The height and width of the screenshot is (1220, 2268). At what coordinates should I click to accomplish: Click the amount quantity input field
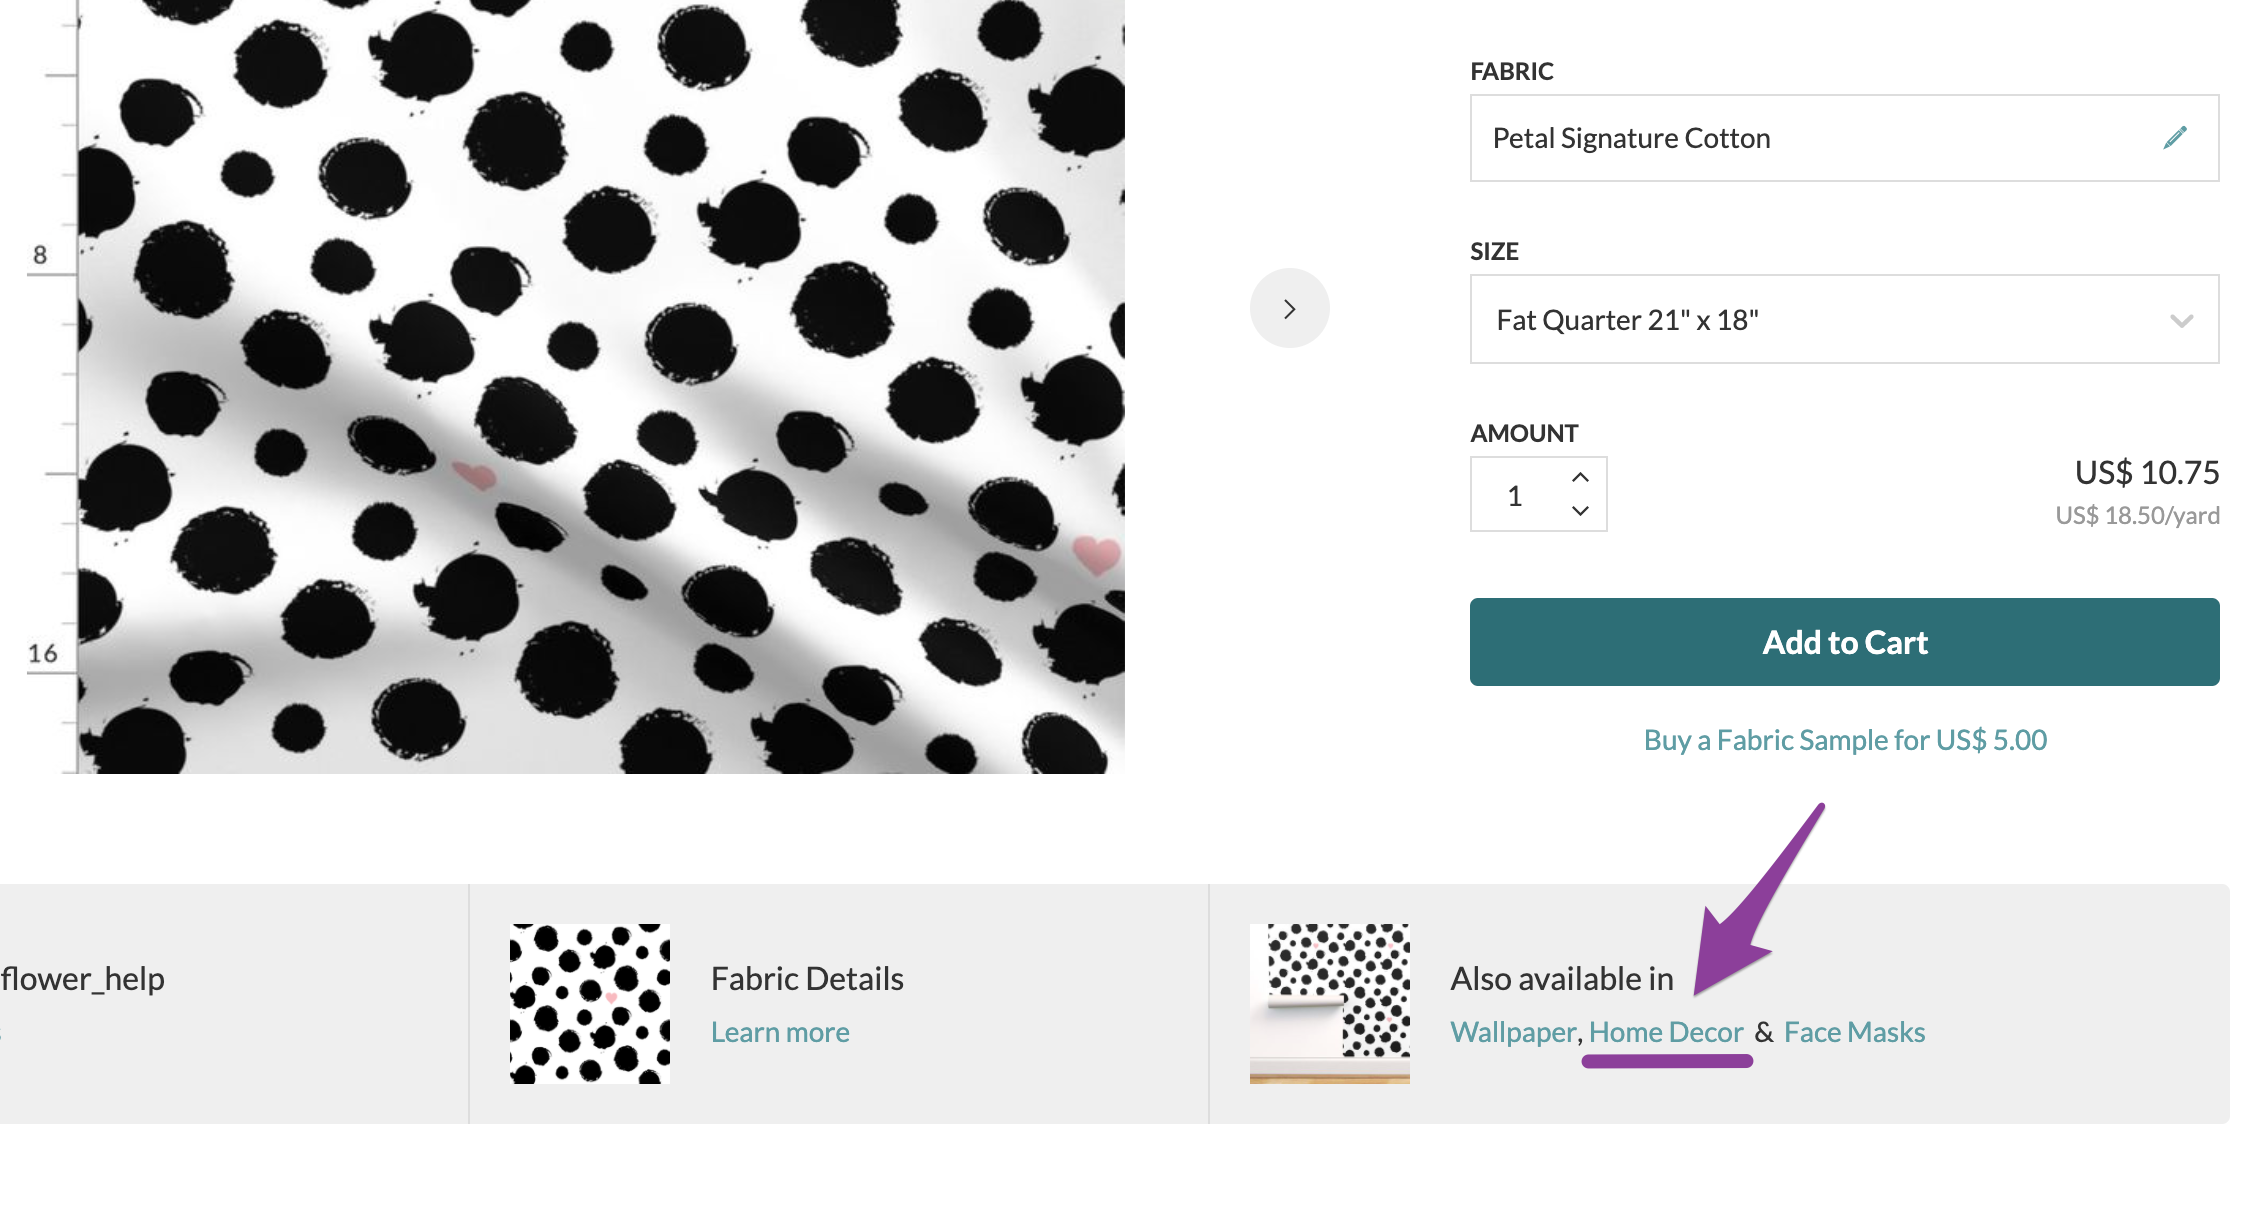1515,495
